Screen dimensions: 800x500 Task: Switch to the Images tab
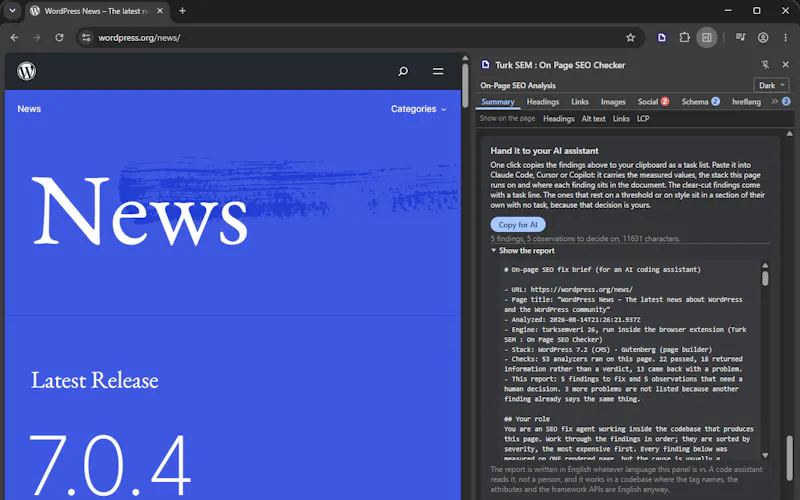click(x=613, y=102)
